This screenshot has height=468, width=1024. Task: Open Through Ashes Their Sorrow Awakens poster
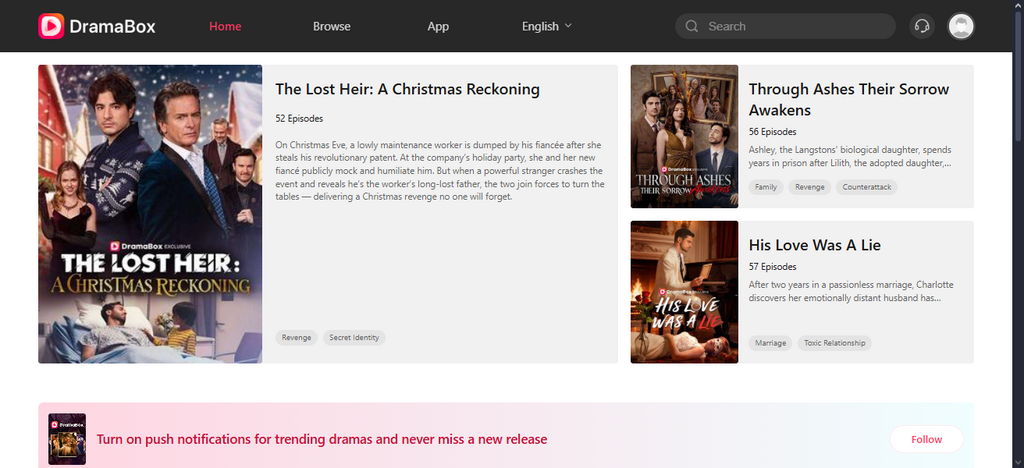684,136
